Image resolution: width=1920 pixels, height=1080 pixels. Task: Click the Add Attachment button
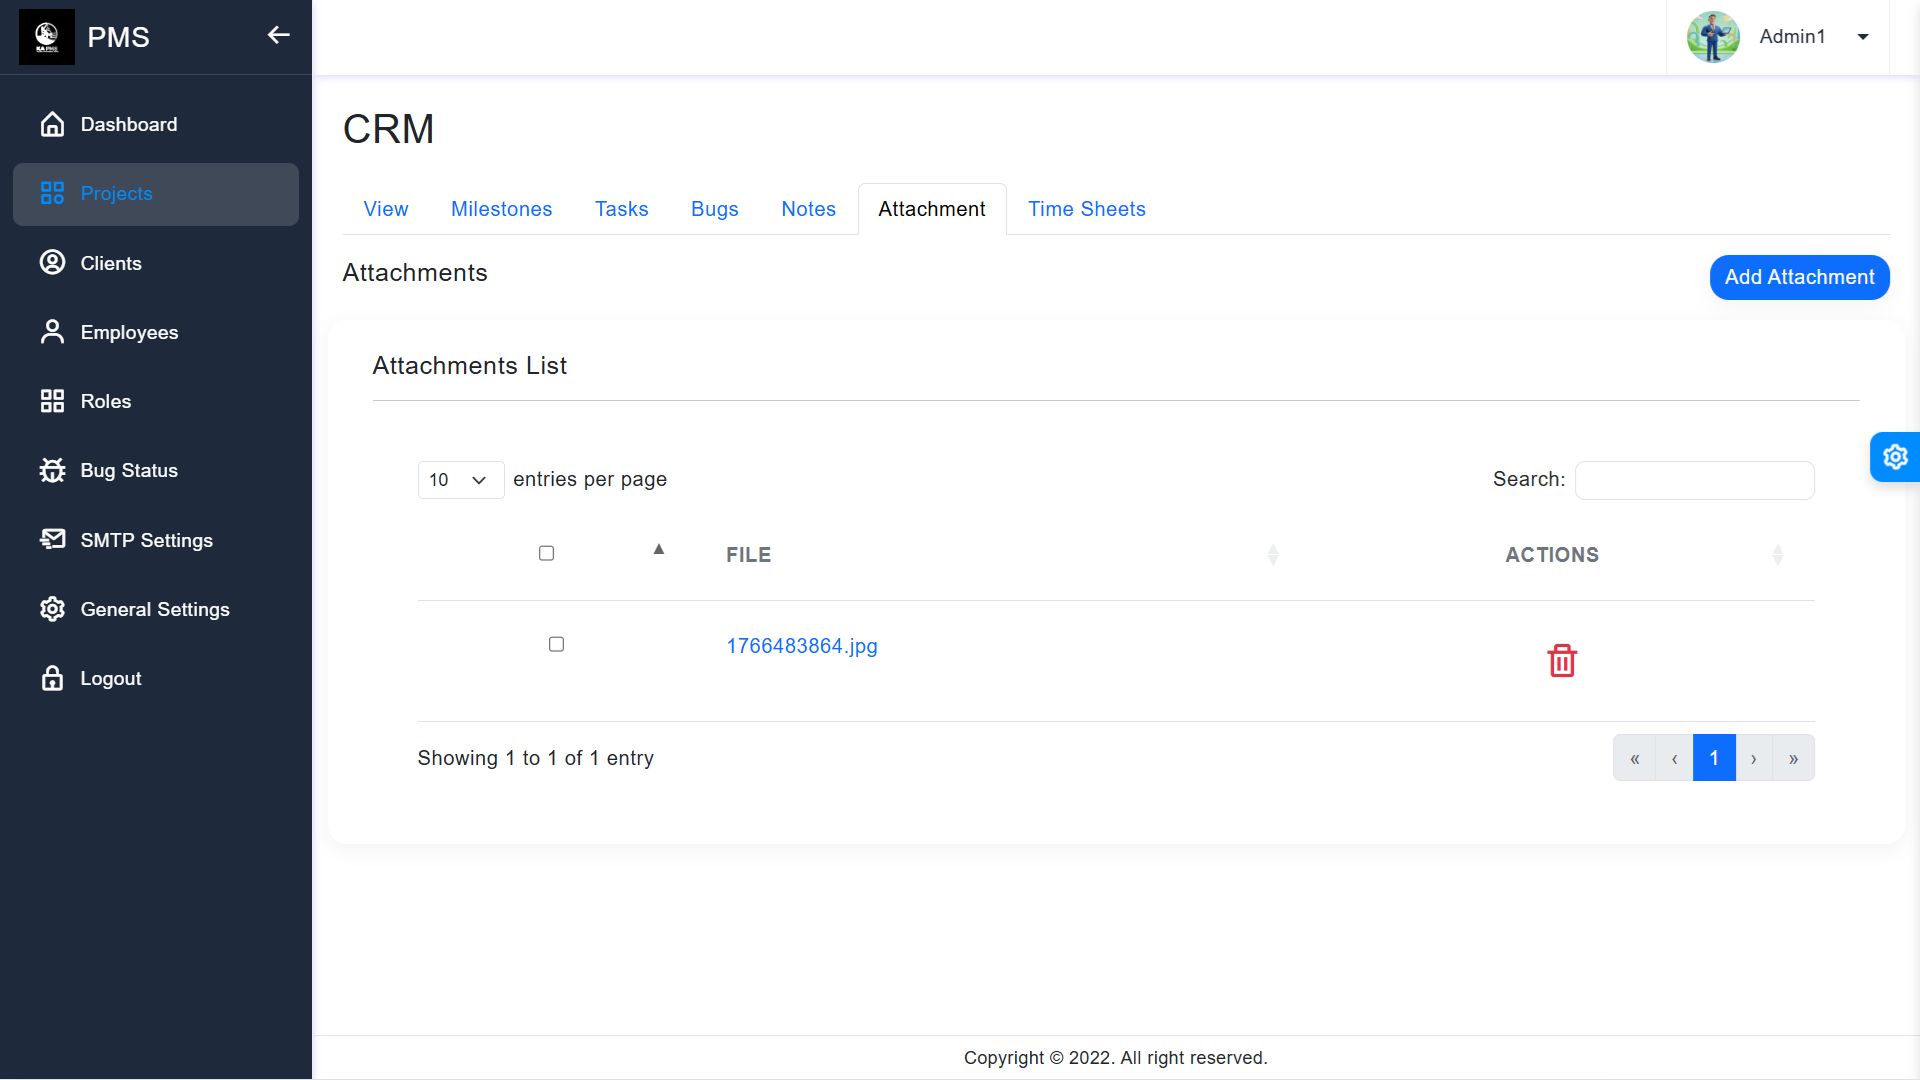(x=1798, y=277)
